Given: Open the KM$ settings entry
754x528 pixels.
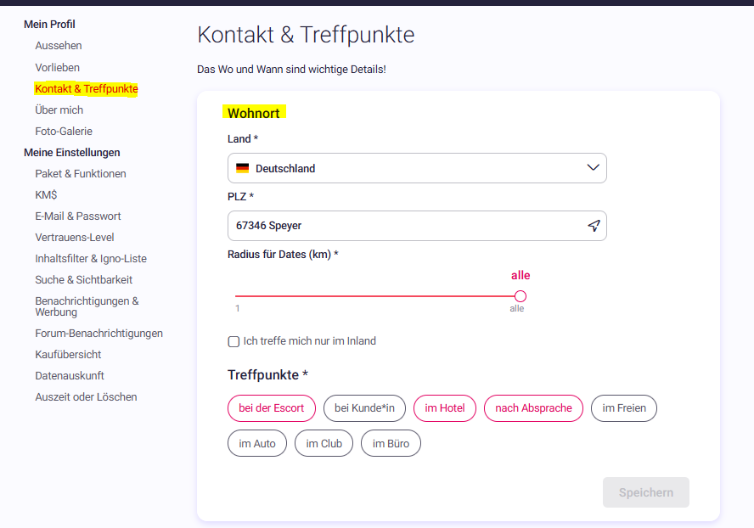Looking at the screenshot, I should [46, 195].
